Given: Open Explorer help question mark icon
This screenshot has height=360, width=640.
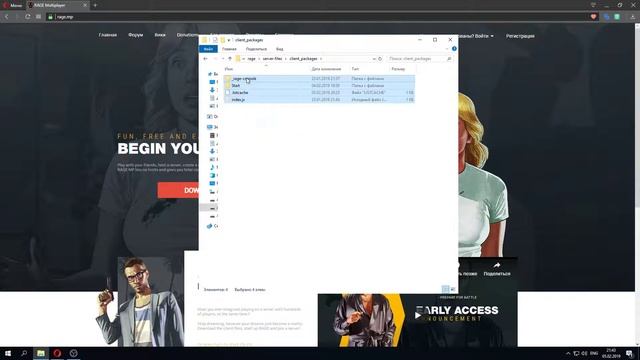Looking at the screenshot, I should click(454, 49).
